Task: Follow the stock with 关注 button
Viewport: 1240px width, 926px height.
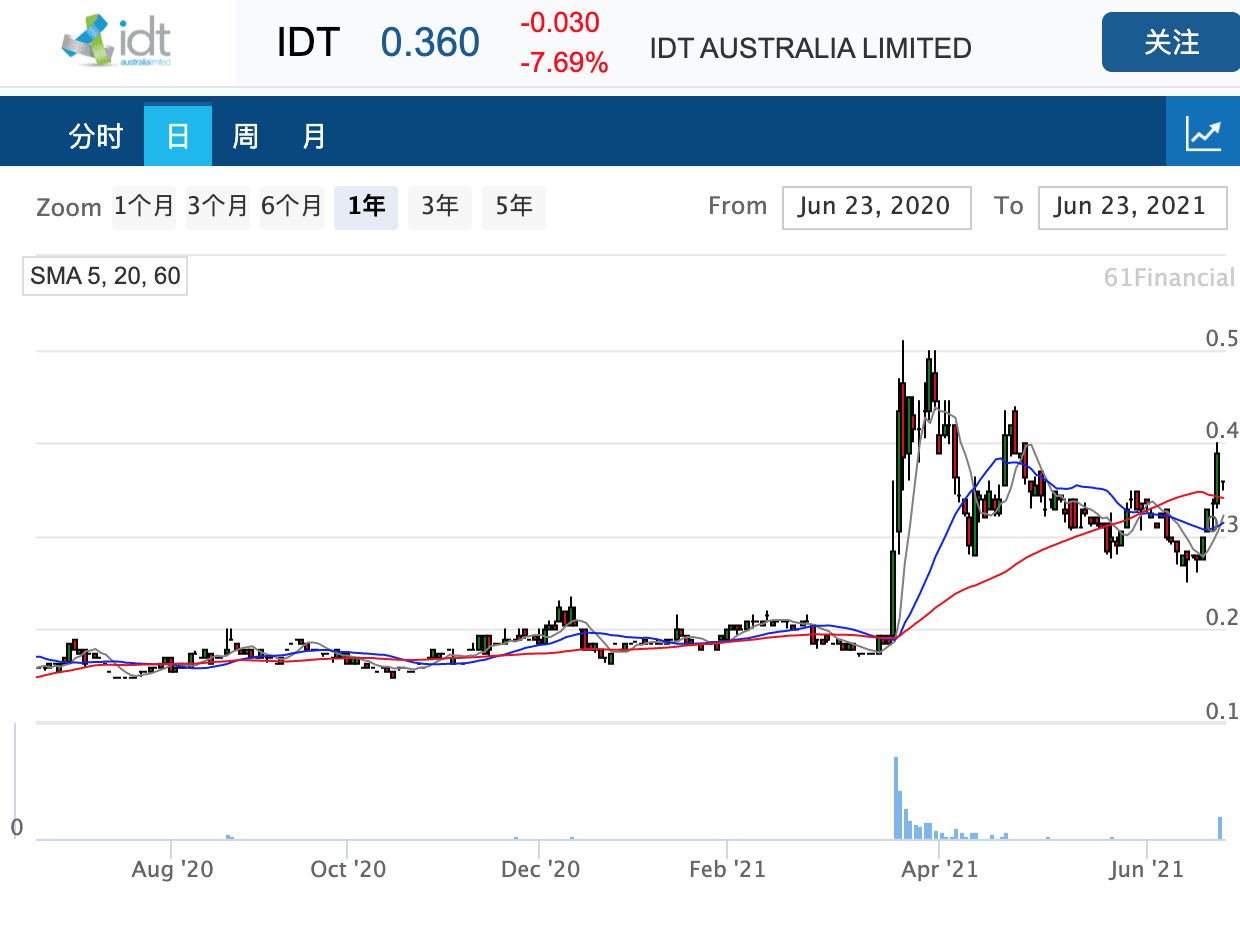Action: coord(1171,42)
